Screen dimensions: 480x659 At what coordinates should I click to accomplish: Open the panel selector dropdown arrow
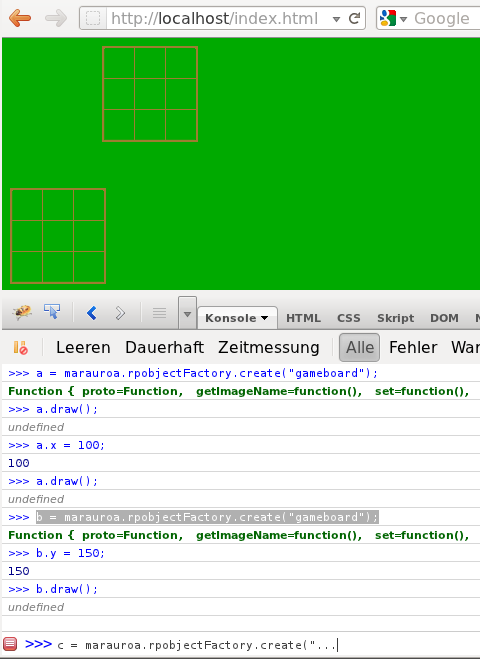[187, 313]
